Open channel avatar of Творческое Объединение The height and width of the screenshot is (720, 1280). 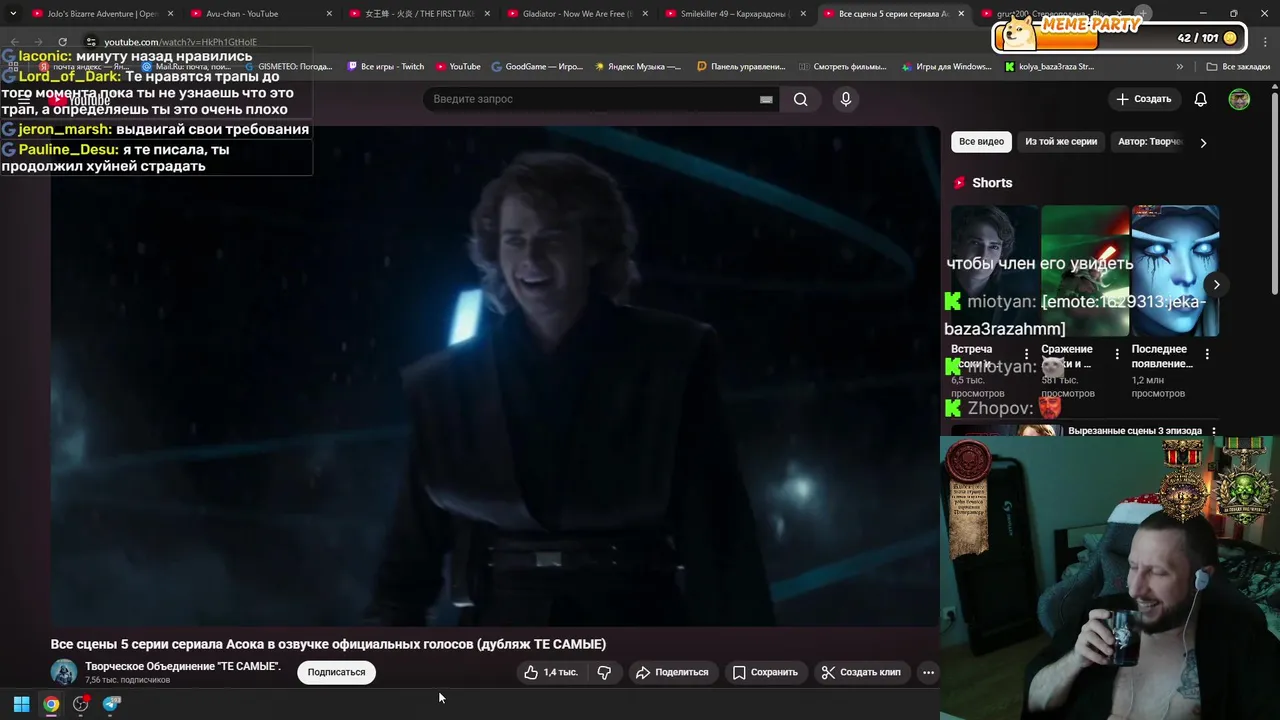click(x=64, y=672)
